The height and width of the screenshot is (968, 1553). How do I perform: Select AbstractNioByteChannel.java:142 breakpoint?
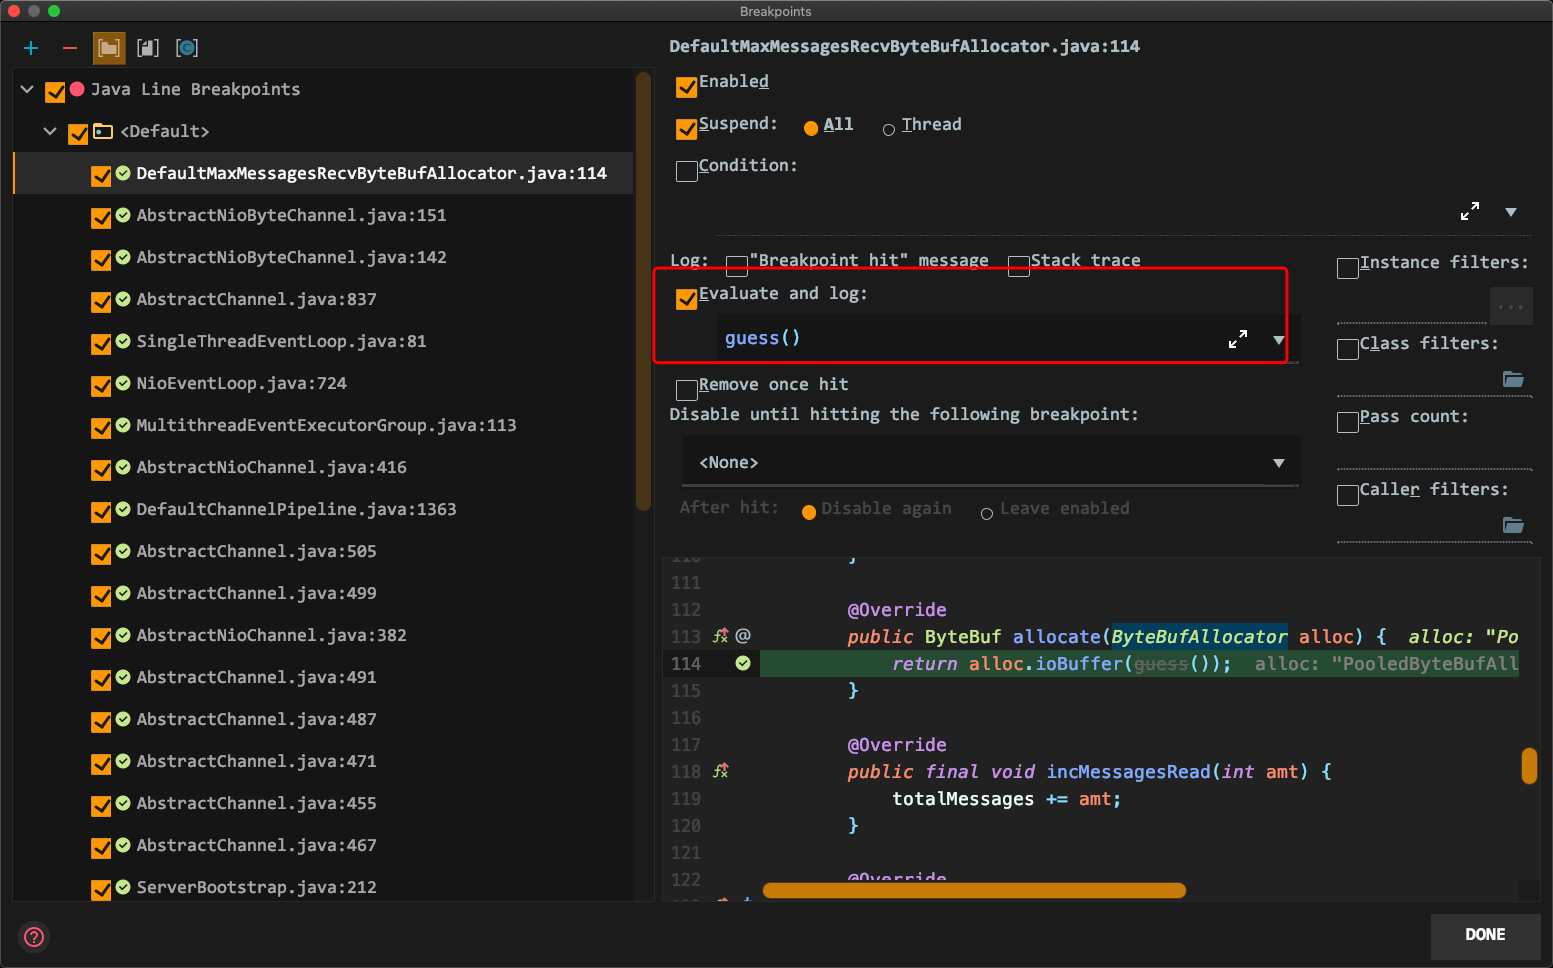click(291, 257)
